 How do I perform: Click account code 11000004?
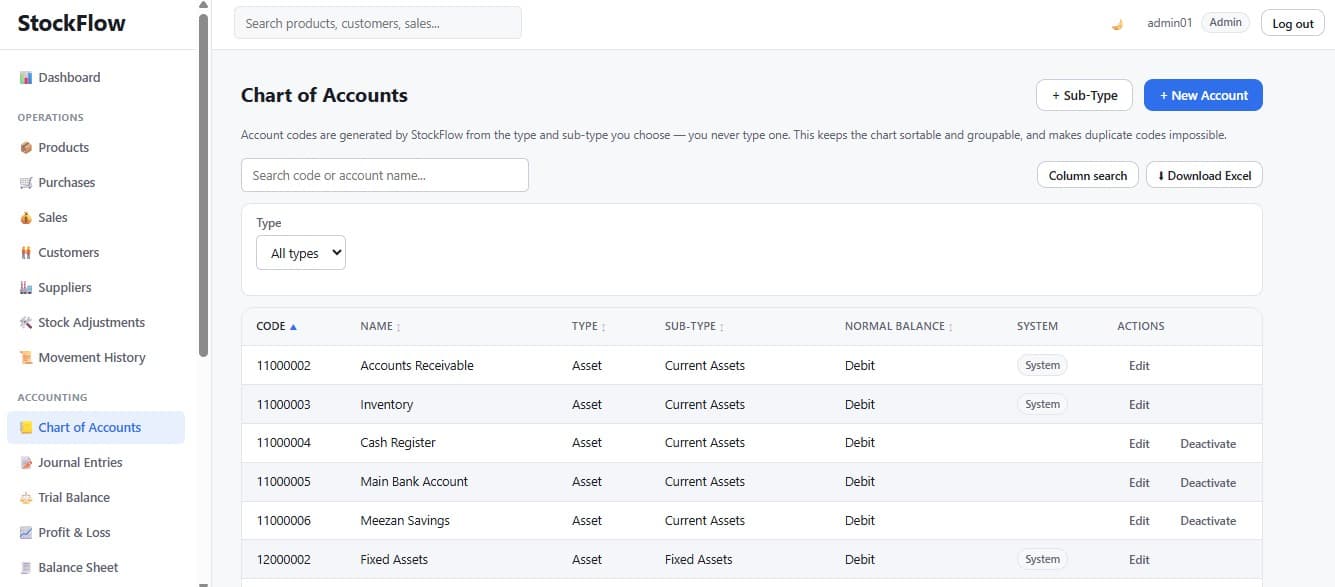click(284, 443)
